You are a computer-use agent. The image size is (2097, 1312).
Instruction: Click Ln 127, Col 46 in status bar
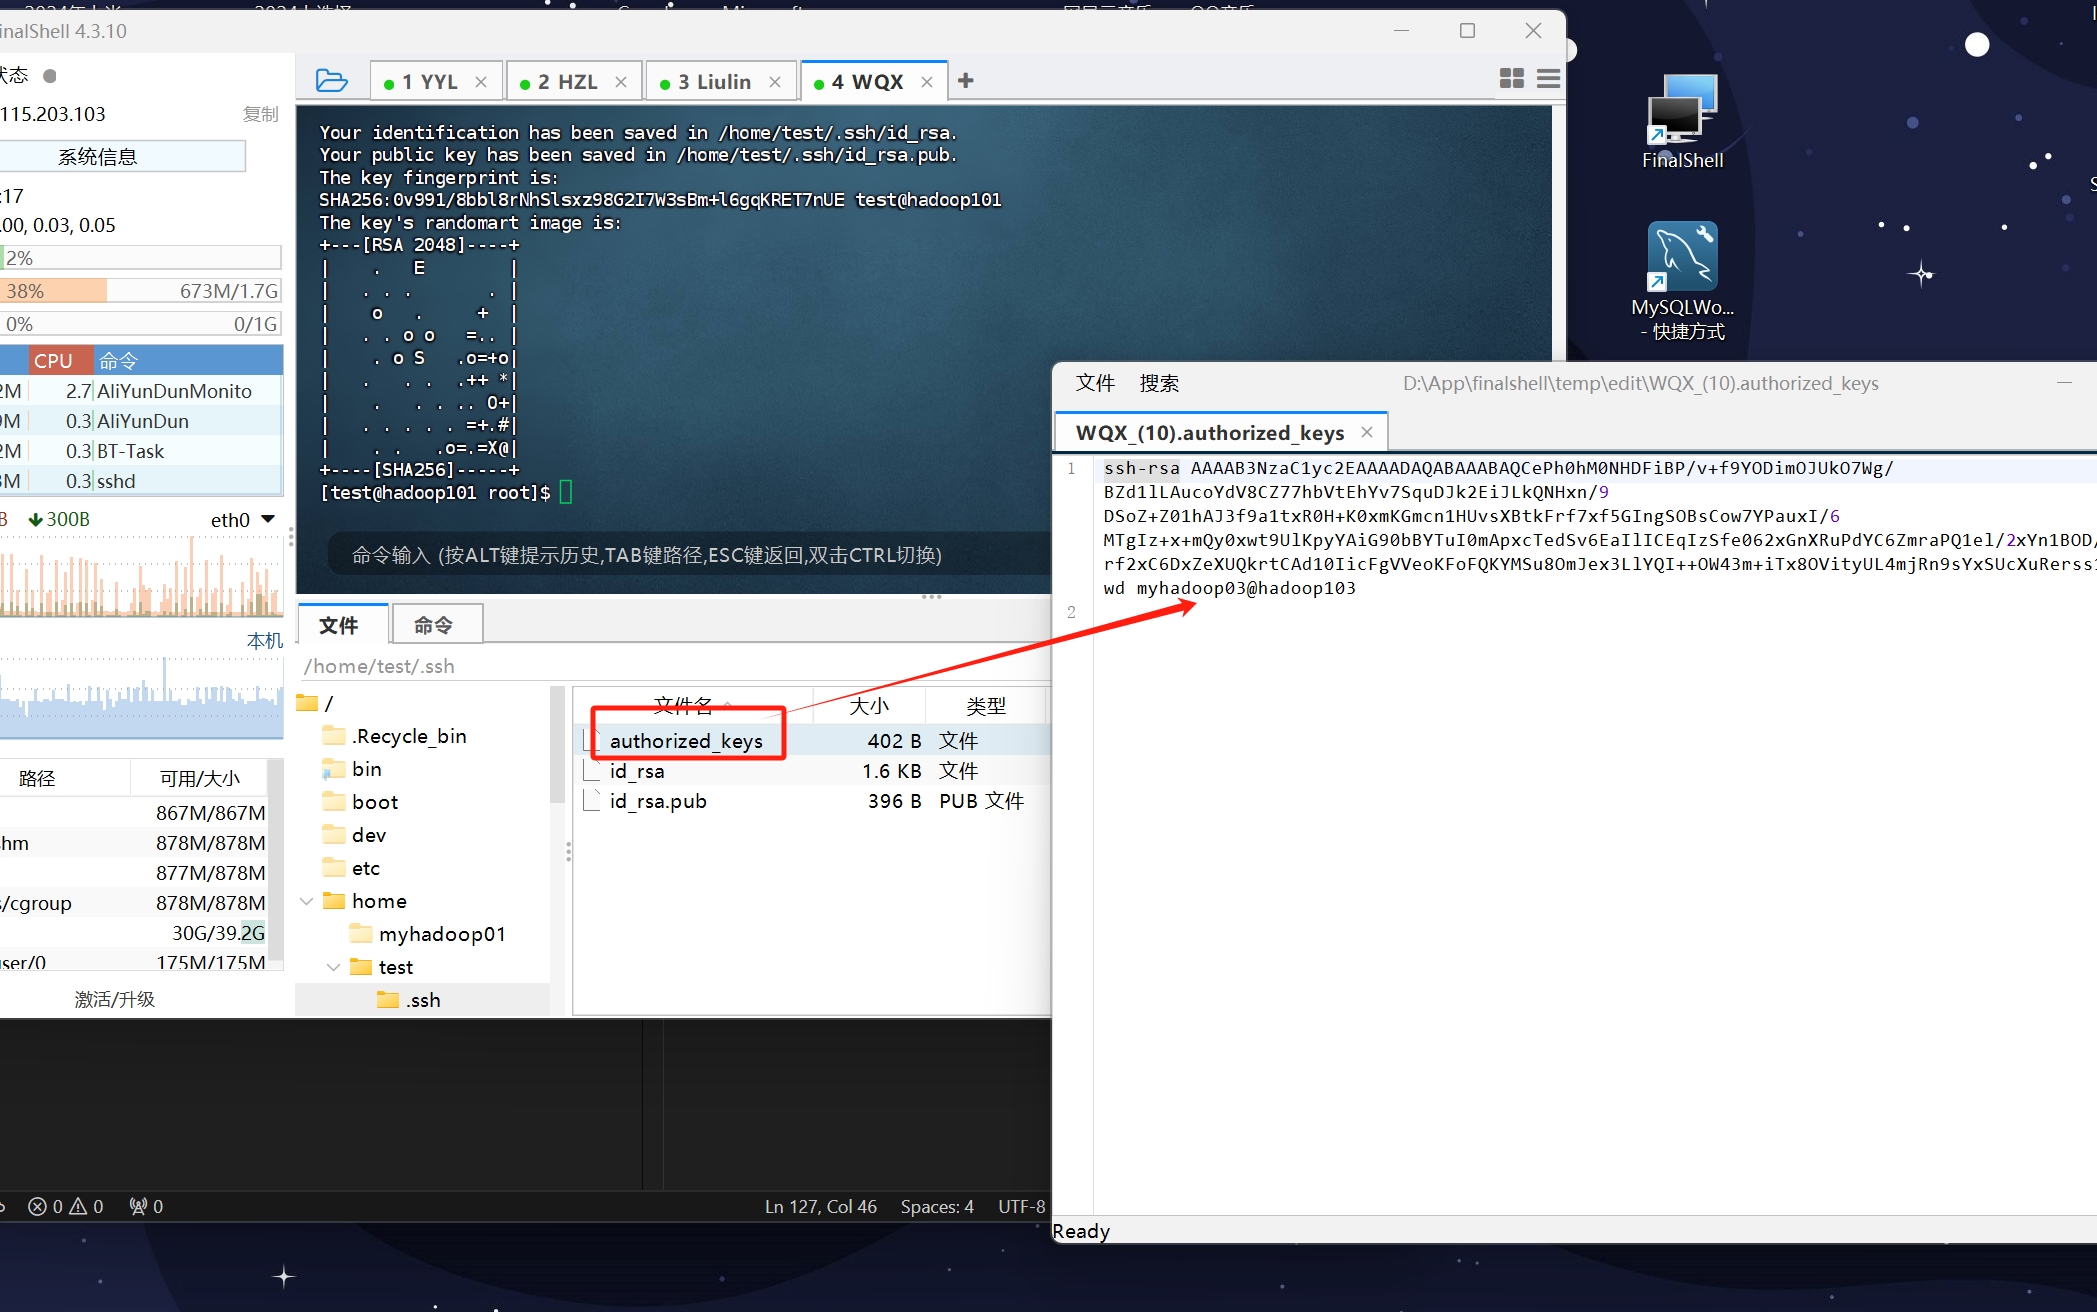pos(820,1206)
